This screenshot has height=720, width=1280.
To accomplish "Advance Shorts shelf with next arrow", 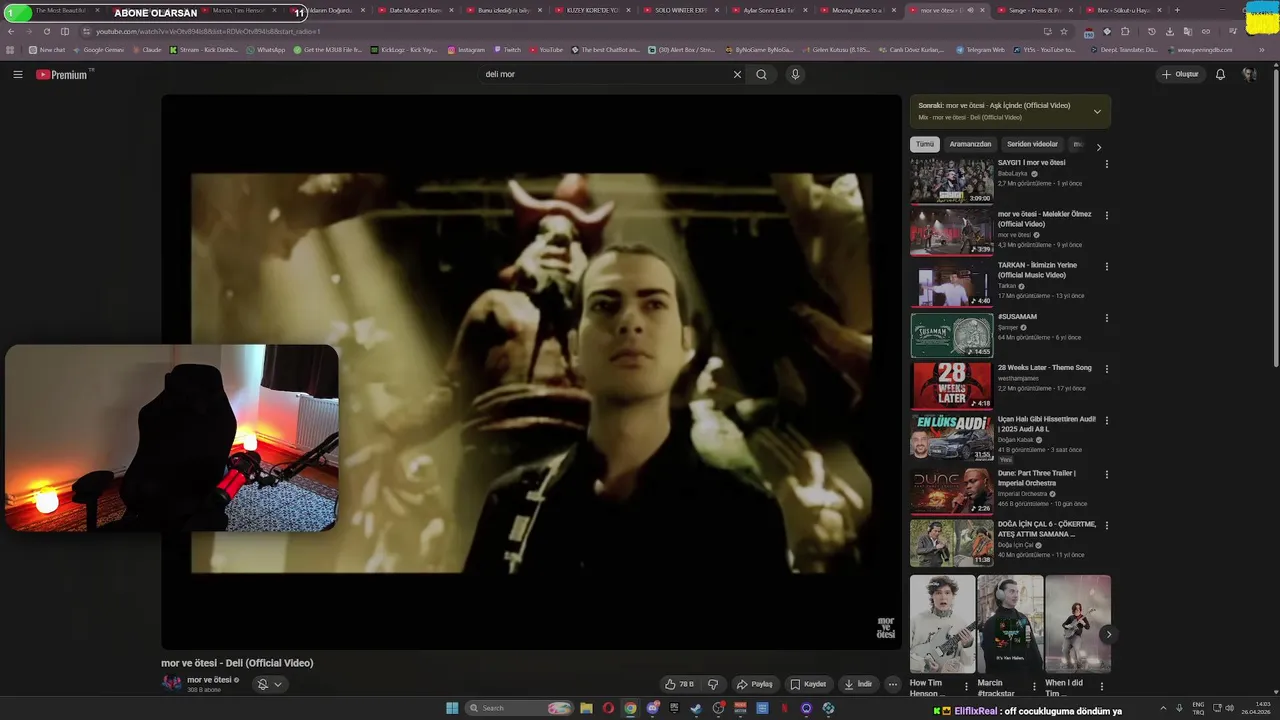I will click(1108, 634).
